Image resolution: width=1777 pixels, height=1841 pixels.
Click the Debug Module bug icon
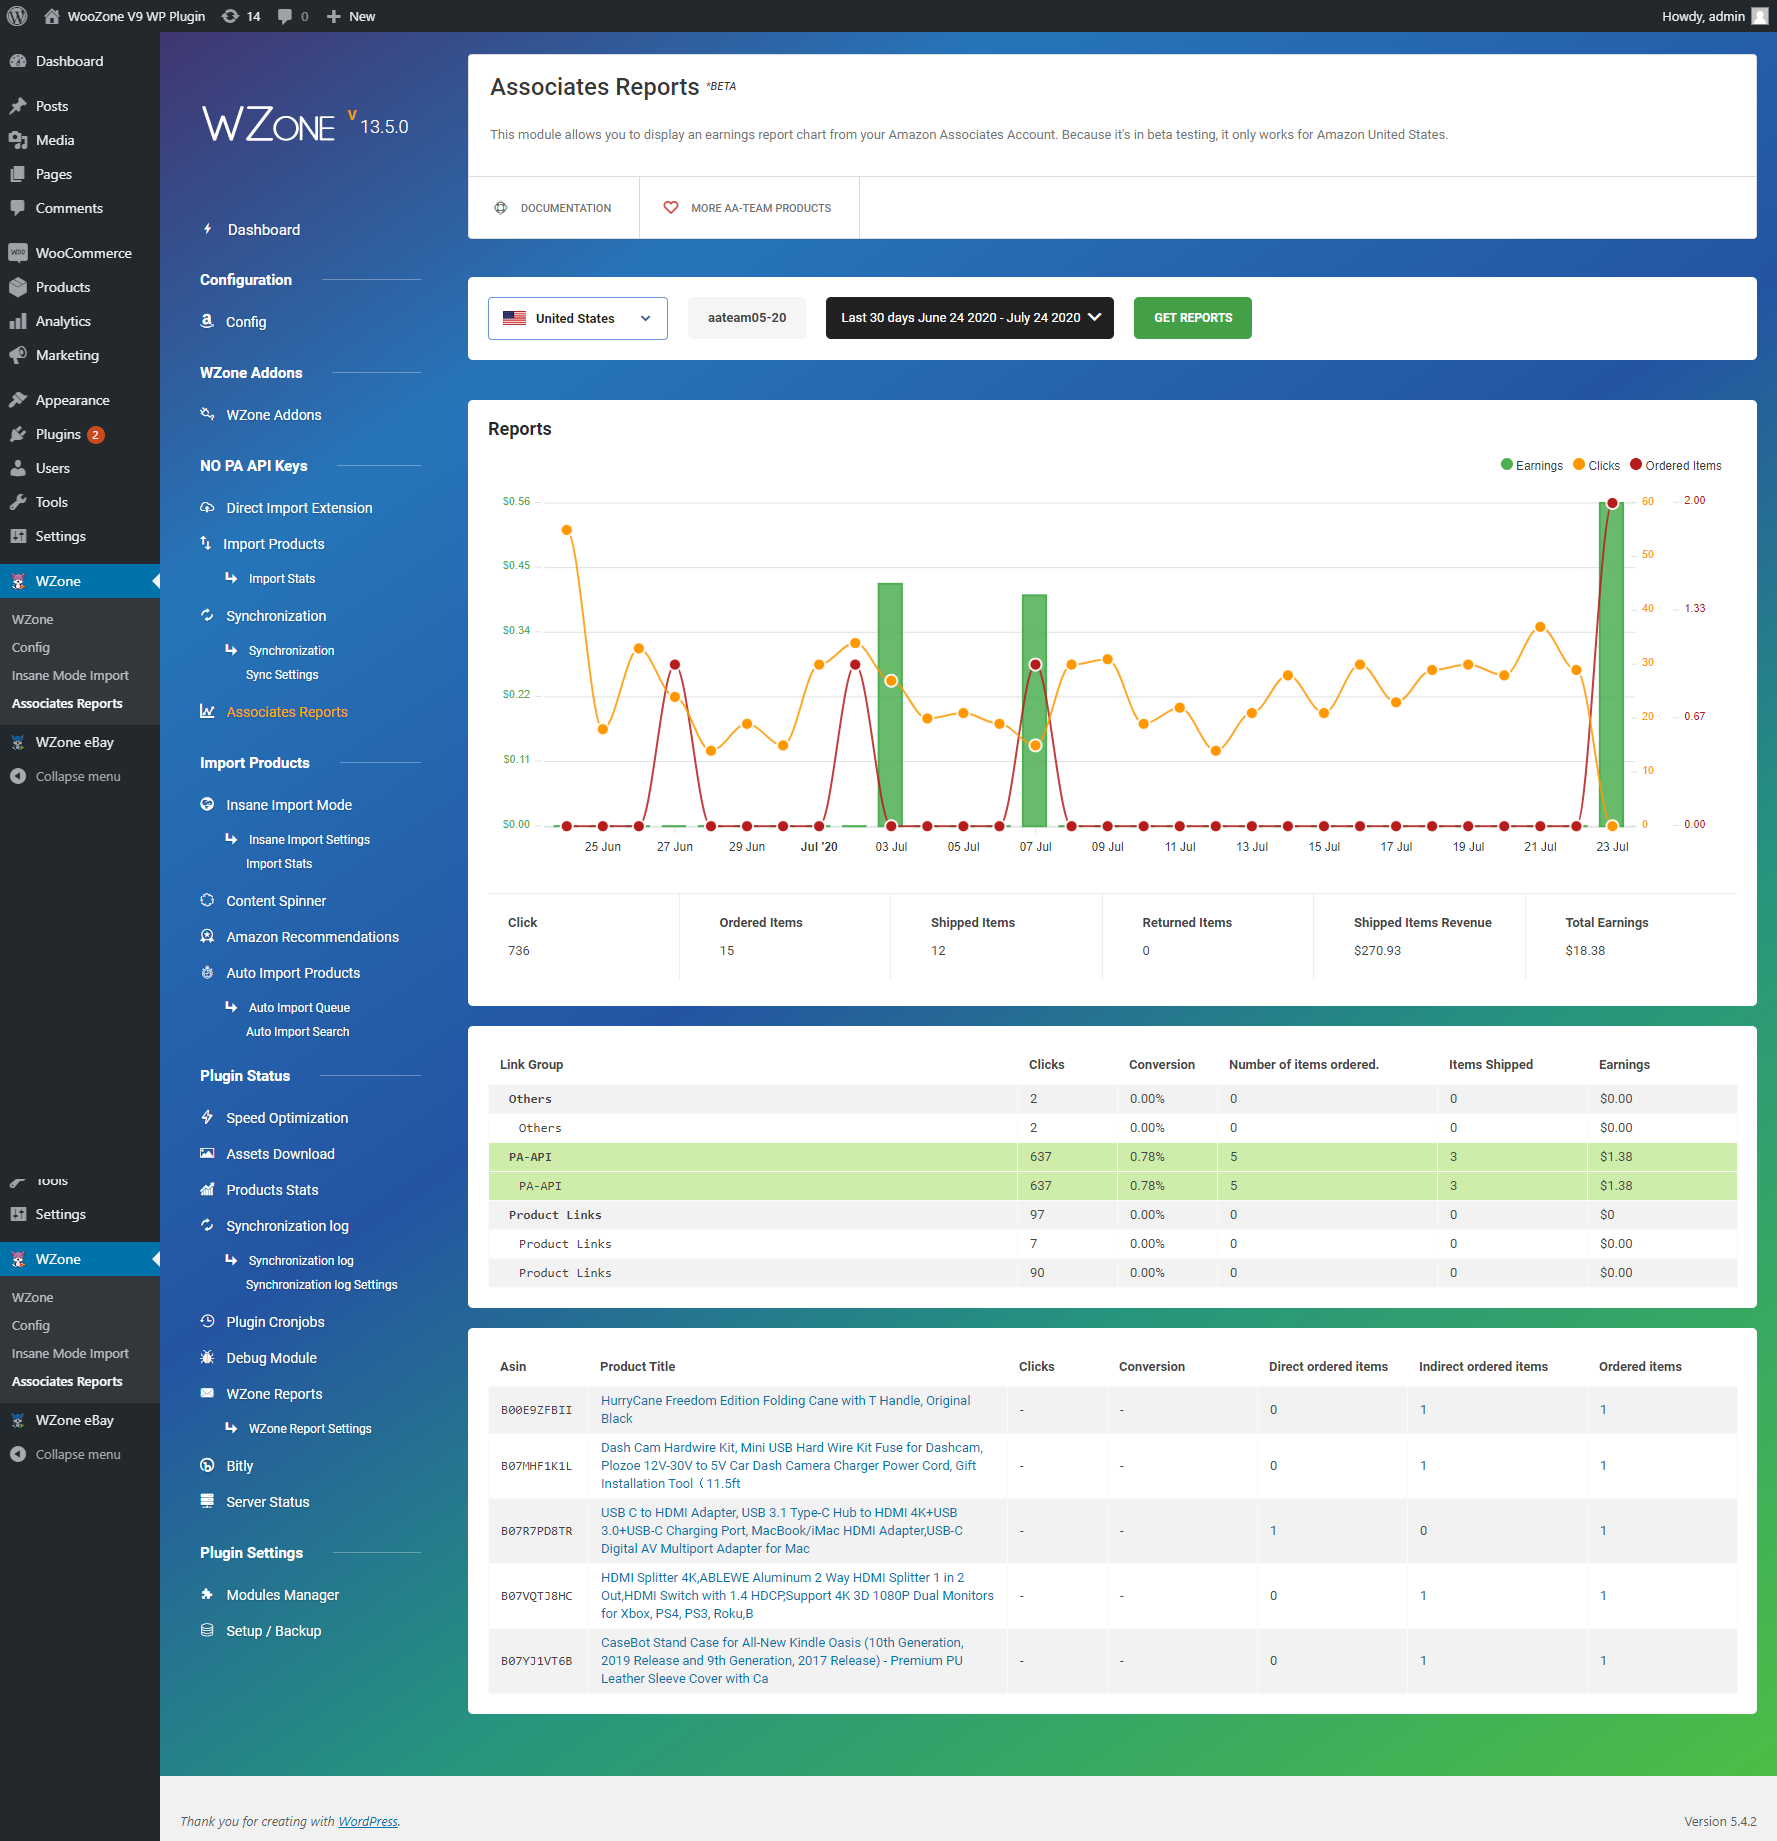click(207, 1357)
